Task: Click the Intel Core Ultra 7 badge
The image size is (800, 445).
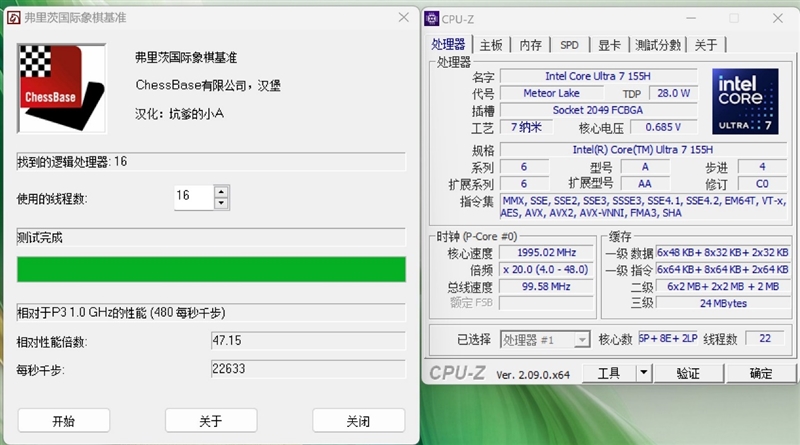Action: 745,102
